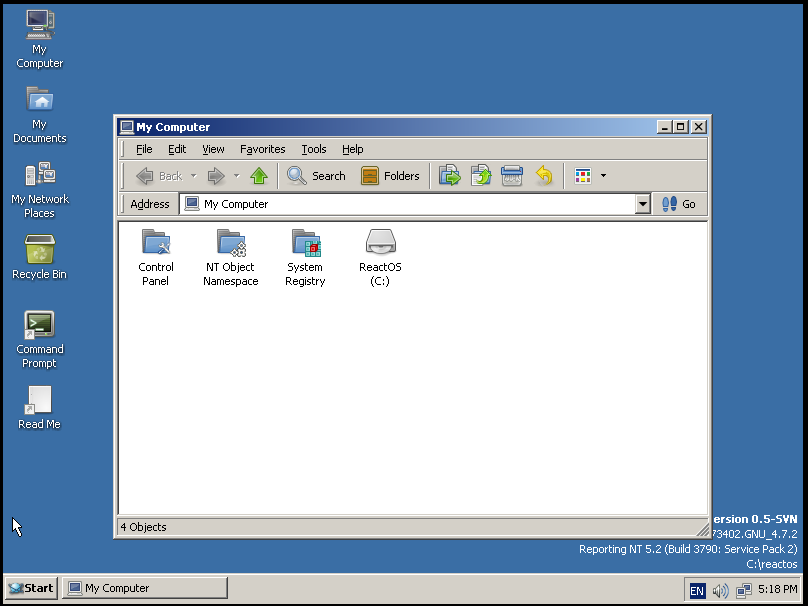Expand the Address bar dropdown
Viewport: 808px width, 606px height.
coord(642,204)
